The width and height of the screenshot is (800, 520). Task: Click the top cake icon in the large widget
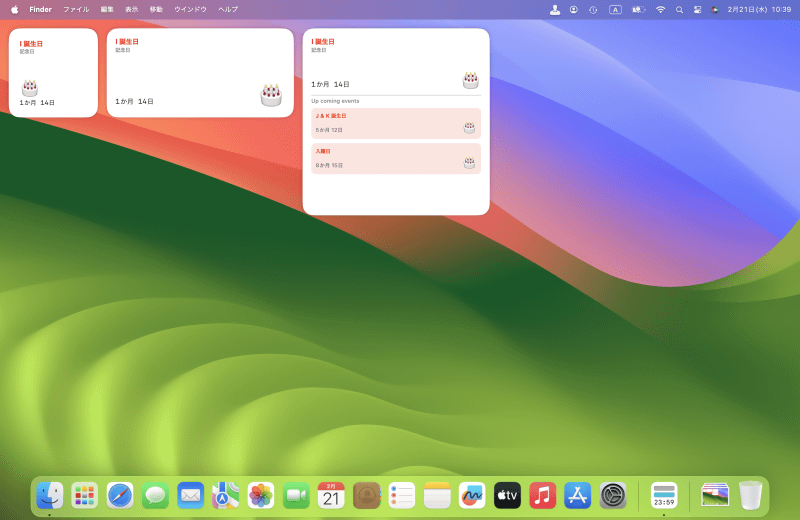pos(470,80)
